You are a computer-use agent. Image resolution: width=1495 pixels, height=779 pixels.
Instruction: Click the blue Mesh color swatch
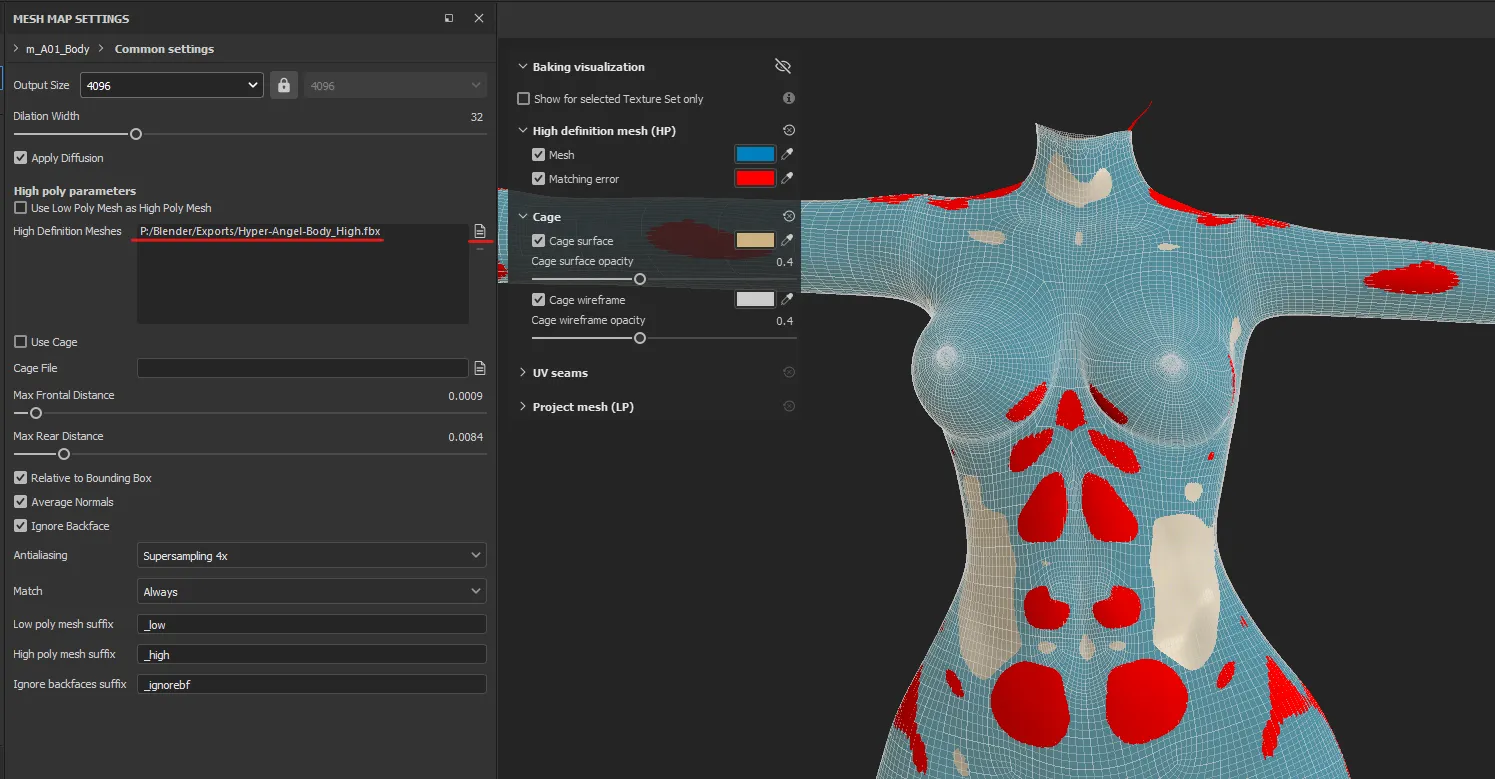755,154
